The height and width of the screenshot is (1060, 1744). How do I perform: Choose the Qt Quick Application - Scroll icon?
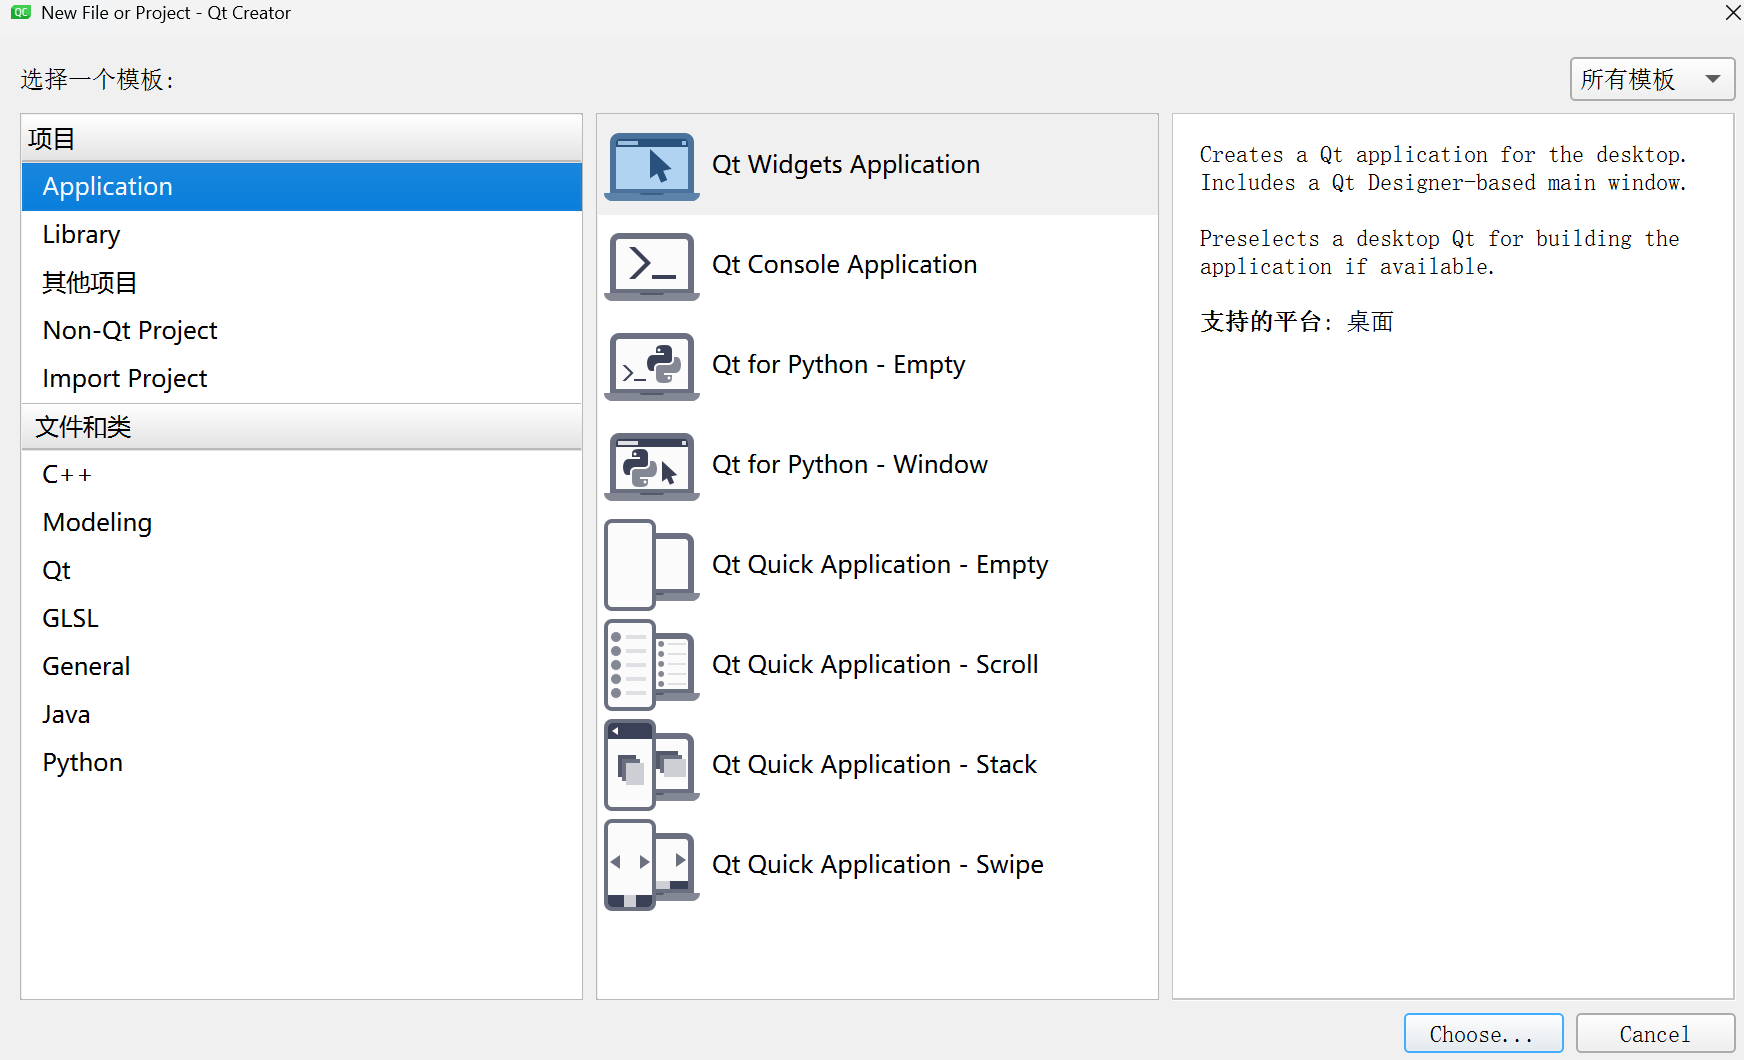click(x=652, y=665)
